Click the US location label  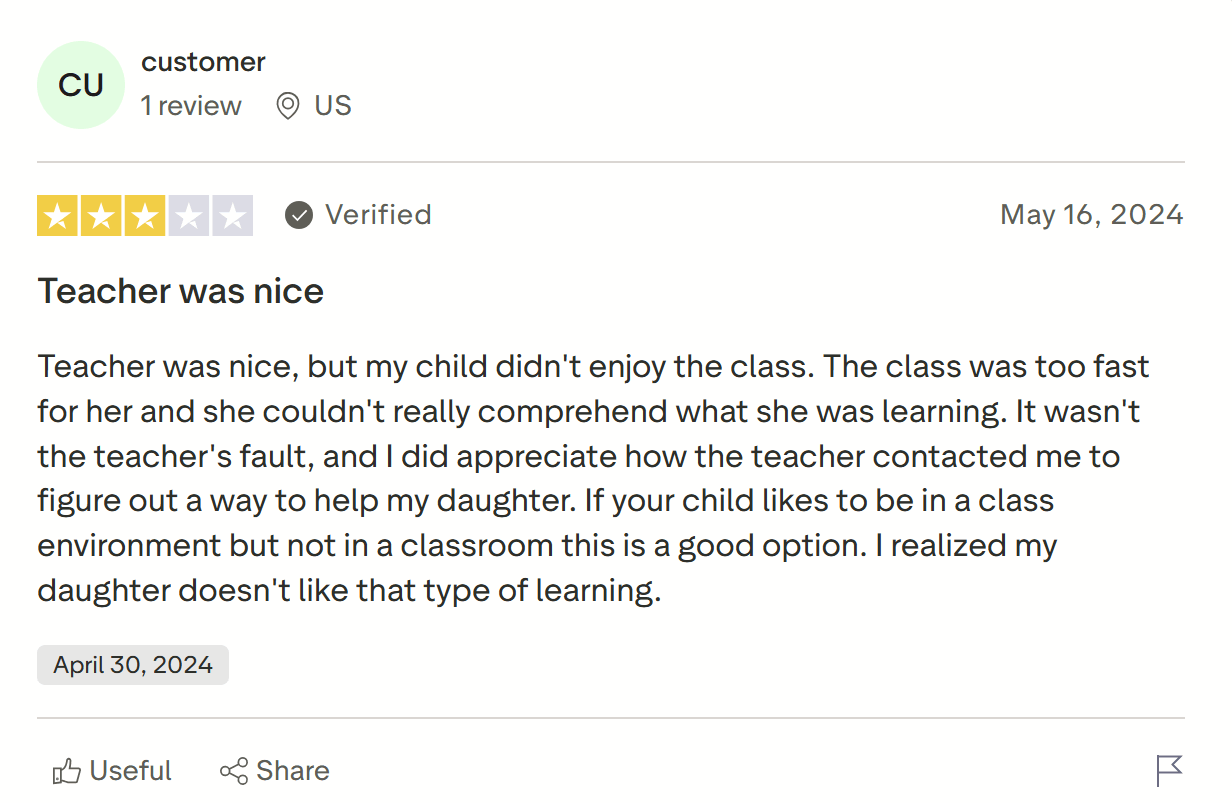point(334,105)
